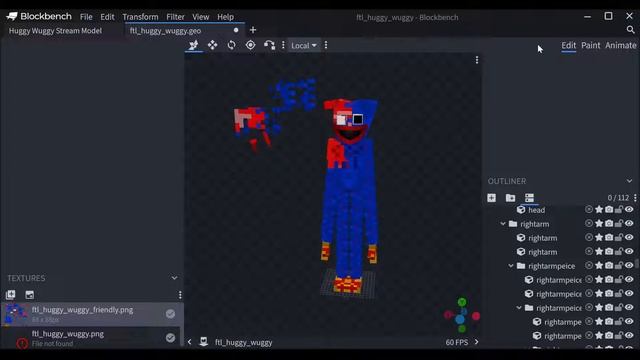Select the ftl_huggy_wuggy.png texture
The height and width of the screenshot is (360, 640).
tap(92, 338)
